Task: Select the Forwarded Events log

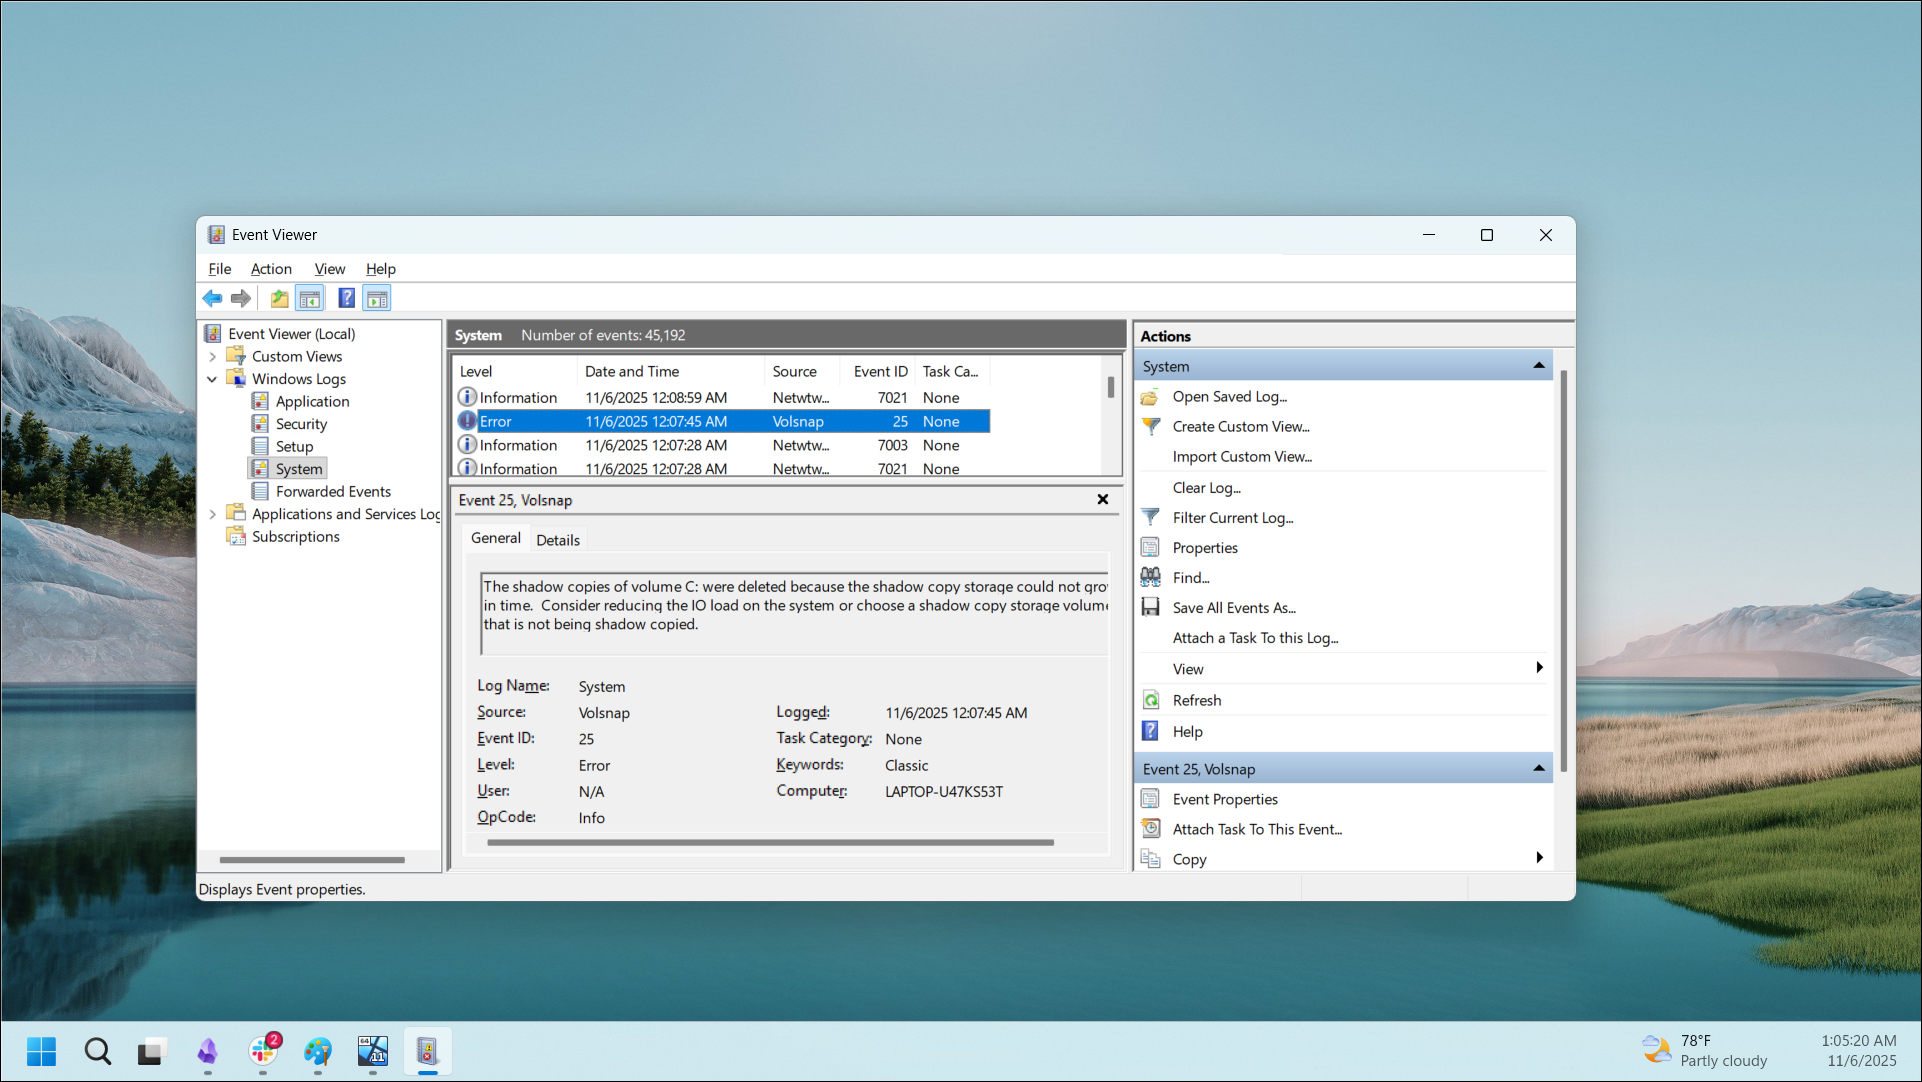Action: click(333, 492)
